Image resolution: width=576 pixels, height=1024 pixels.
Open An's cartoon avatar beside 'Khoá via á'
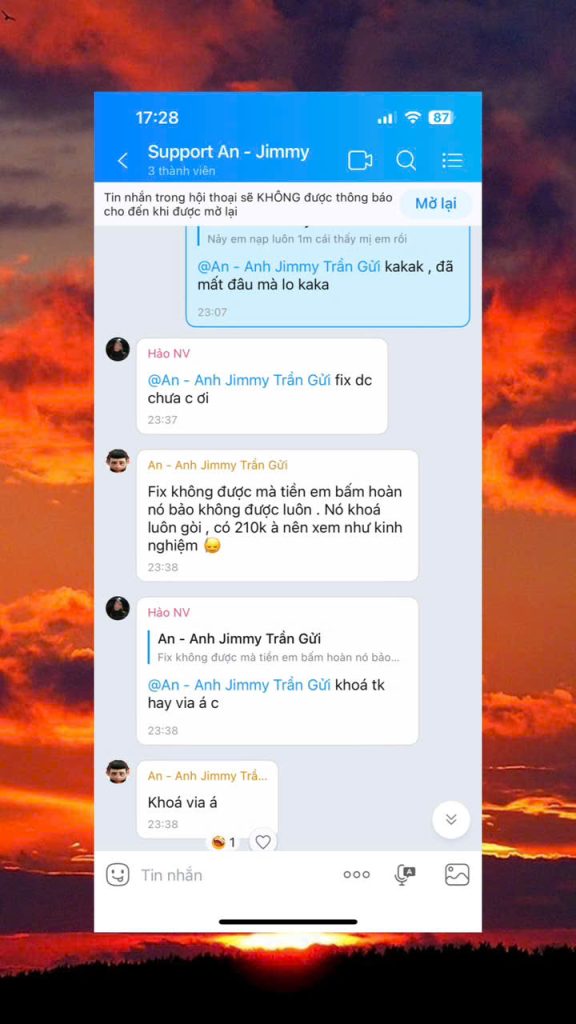[x=118, y=772]
